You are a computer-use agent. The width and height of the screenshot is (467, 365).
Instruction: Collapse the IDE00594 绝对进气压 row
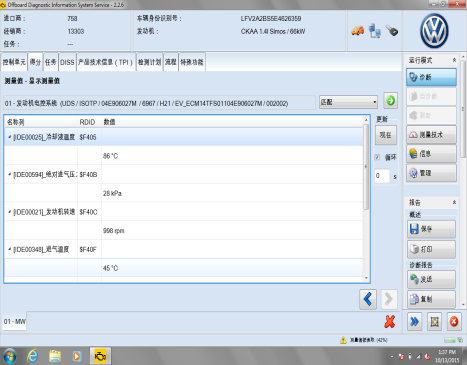point(10,174)
